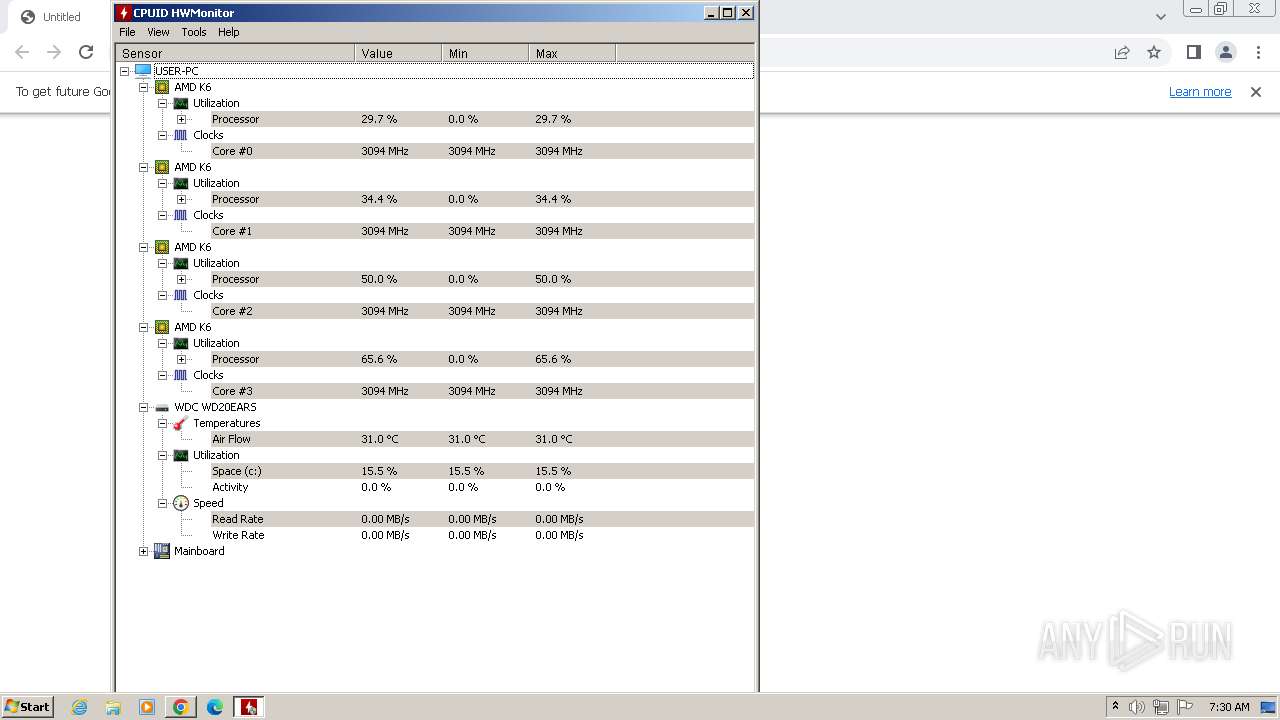1280x720 pixels.
Task: Collapse the first AMD K6 node
Action: click(143, 87)
